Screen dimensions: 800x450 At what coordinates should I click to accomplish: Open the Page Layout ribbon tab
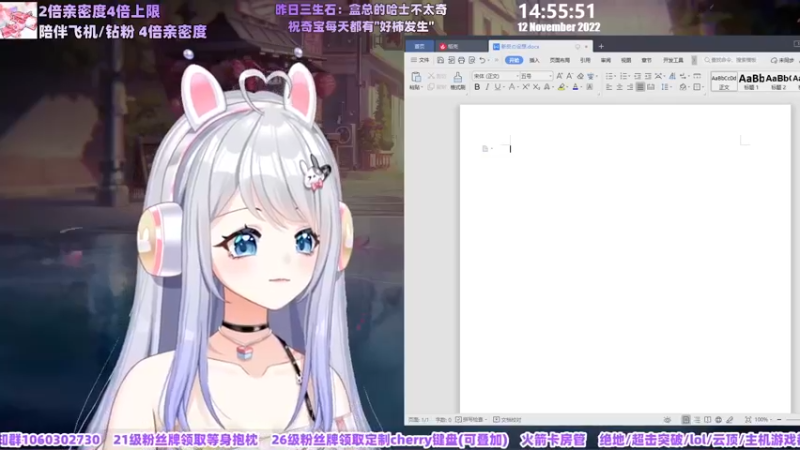[560, 60]
